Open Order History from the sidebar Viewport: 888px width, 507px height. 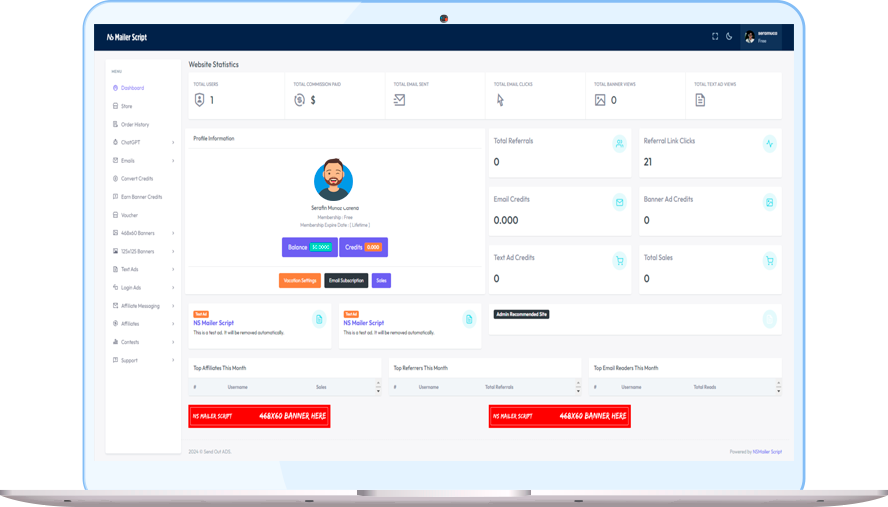pos(134,124)
